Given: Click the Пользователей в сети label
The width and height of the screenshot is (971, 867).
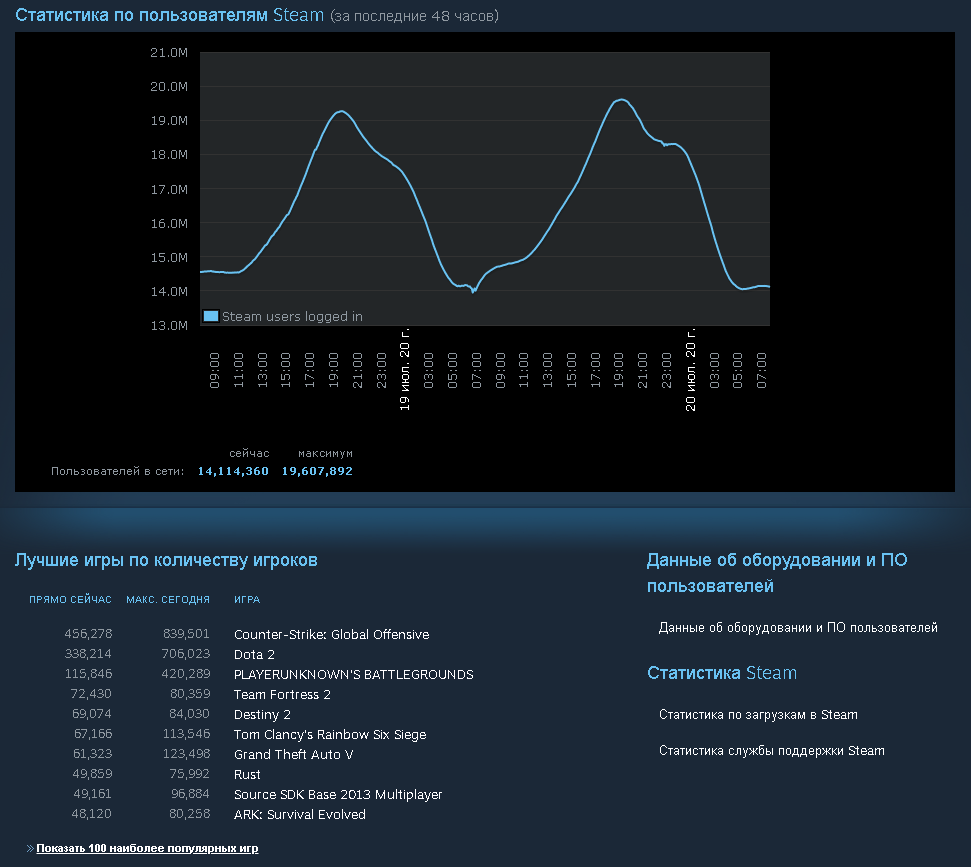Looking at the screenshot, I should (x=118, y=471).
